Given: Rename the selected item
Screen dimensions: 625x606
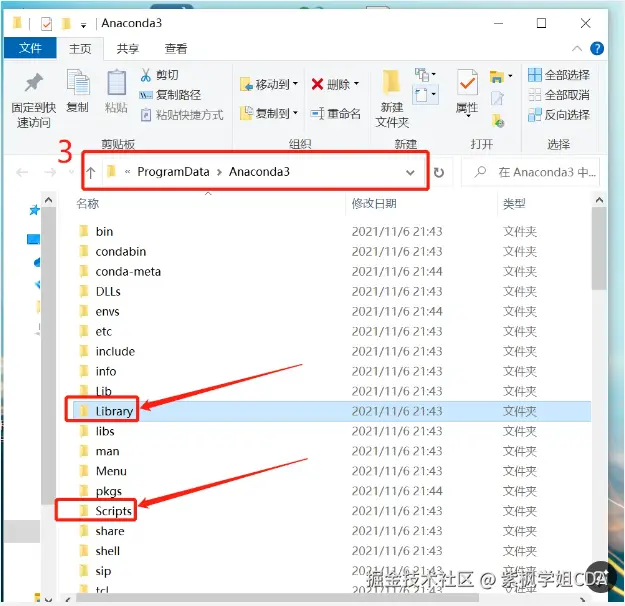Looking at the screenshot, I should 336,114.
